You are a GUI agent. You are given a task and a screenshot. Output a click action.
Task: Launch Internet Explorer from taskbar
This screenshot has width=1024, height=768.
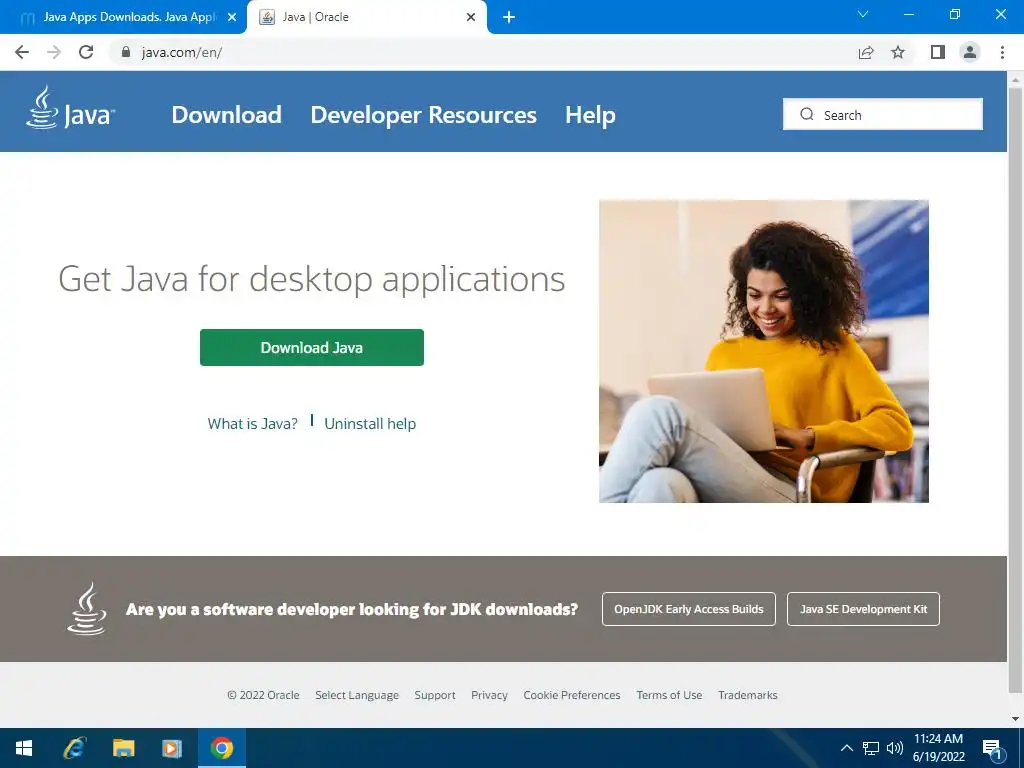tap(74, 748)
